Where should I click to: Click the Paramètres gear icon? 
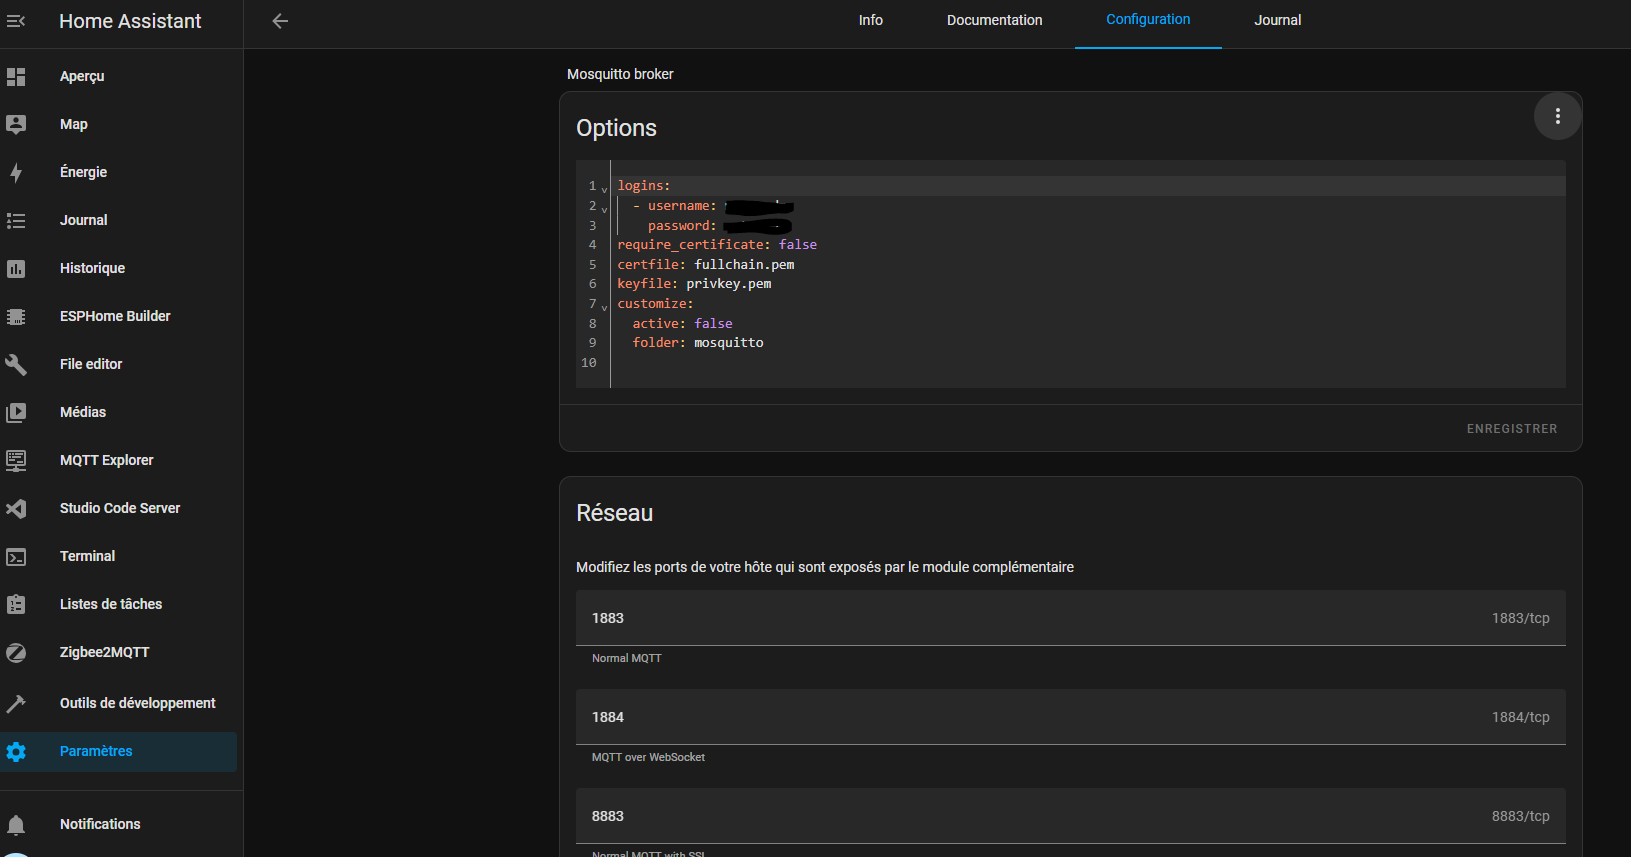(x=16, y=752)
